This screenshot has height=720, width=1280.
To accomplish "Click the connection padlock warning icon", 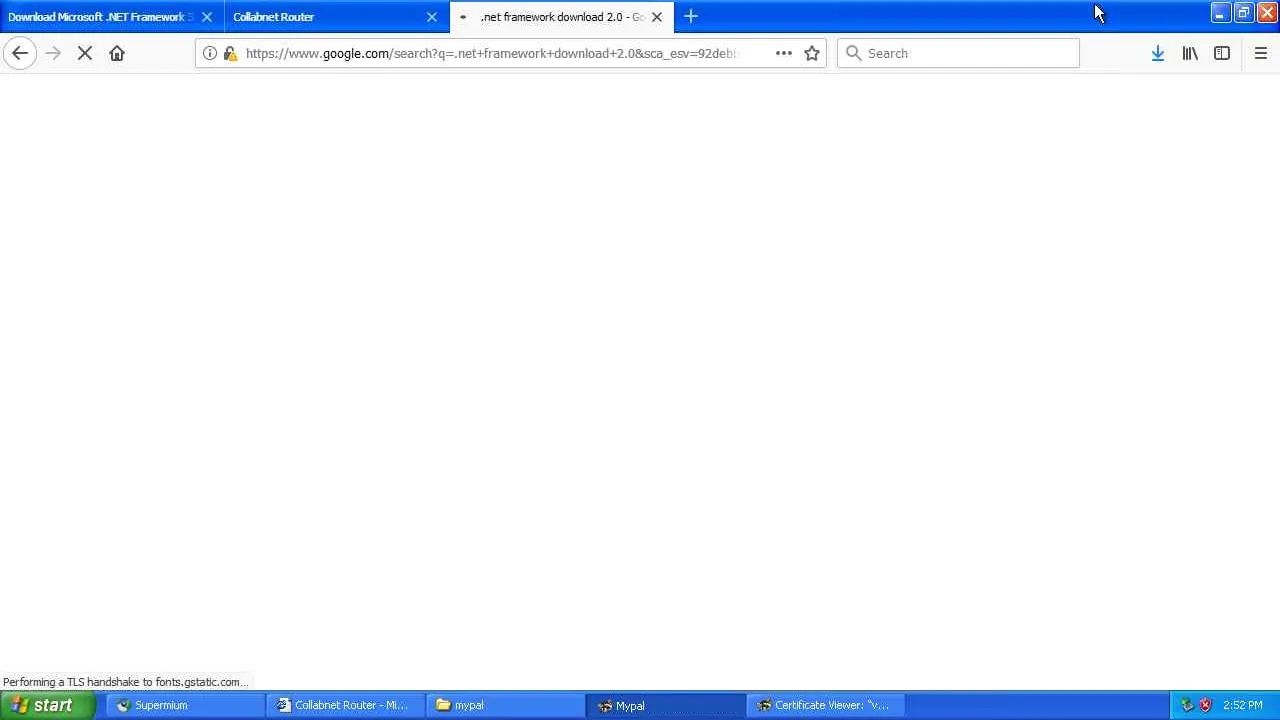I will click(230, 53).
